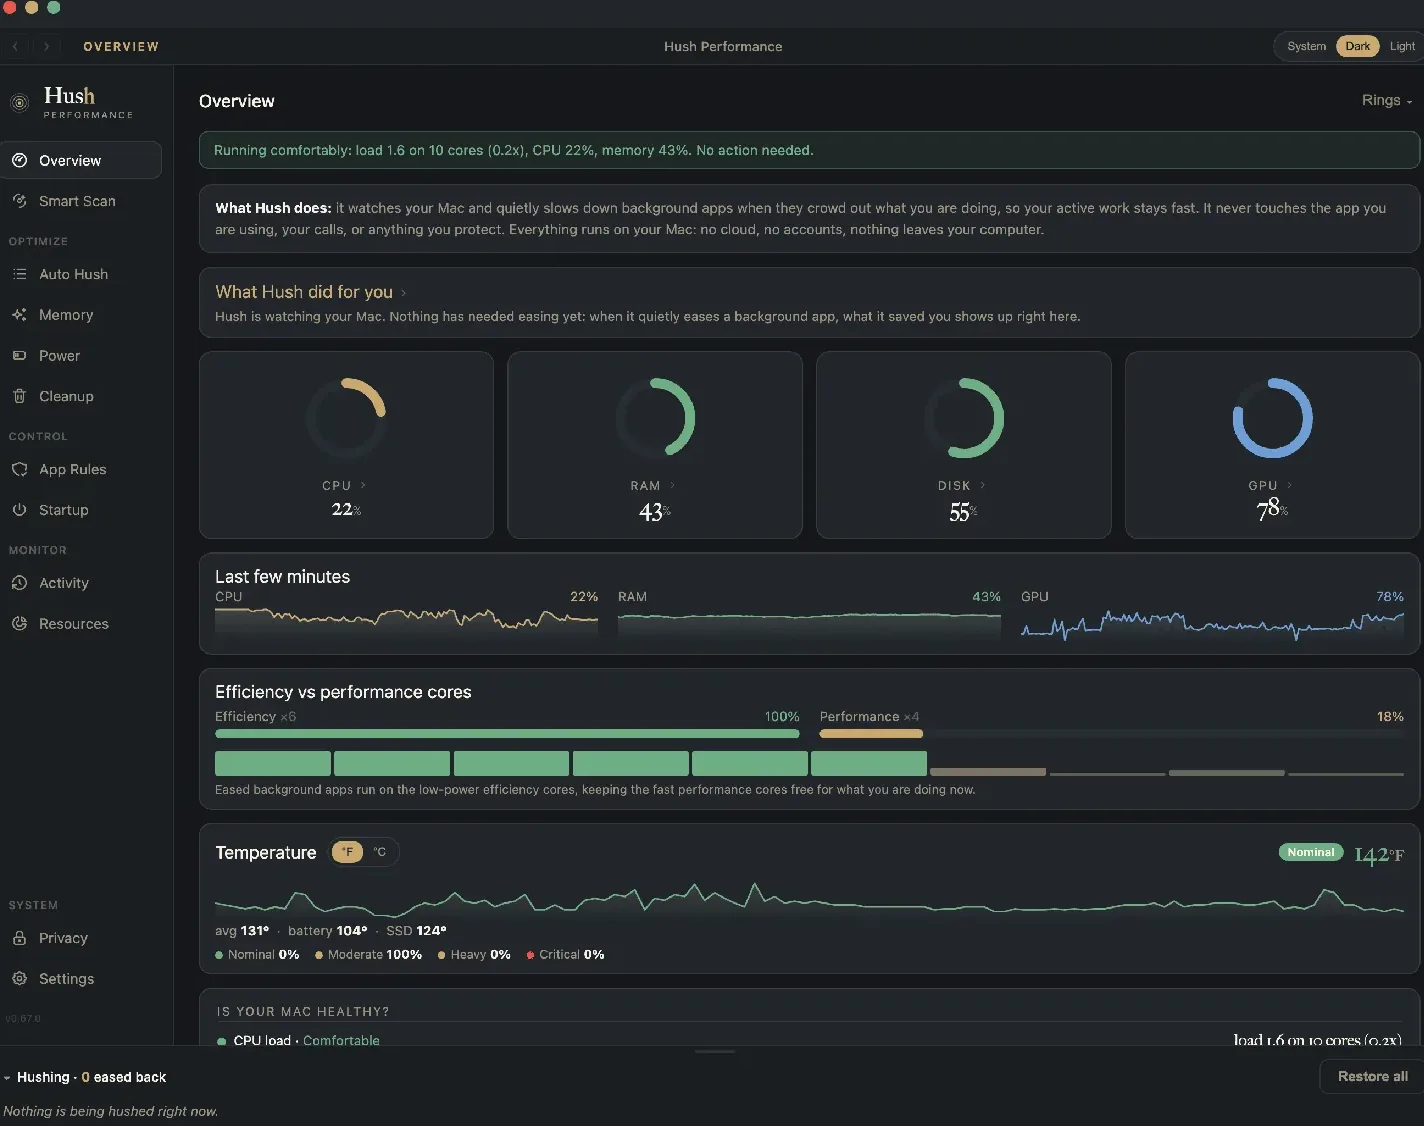Open DISK details via its chevron
Viewport: 1424px width, 1126px height.
click(983, 485)
